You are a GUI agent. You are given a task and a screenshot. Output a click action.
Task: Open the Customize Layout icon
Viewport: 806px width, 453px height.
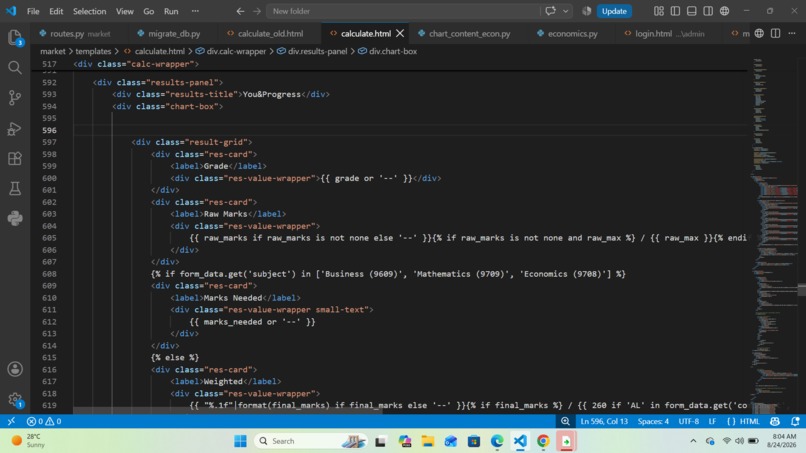click(x=658, y=11)
